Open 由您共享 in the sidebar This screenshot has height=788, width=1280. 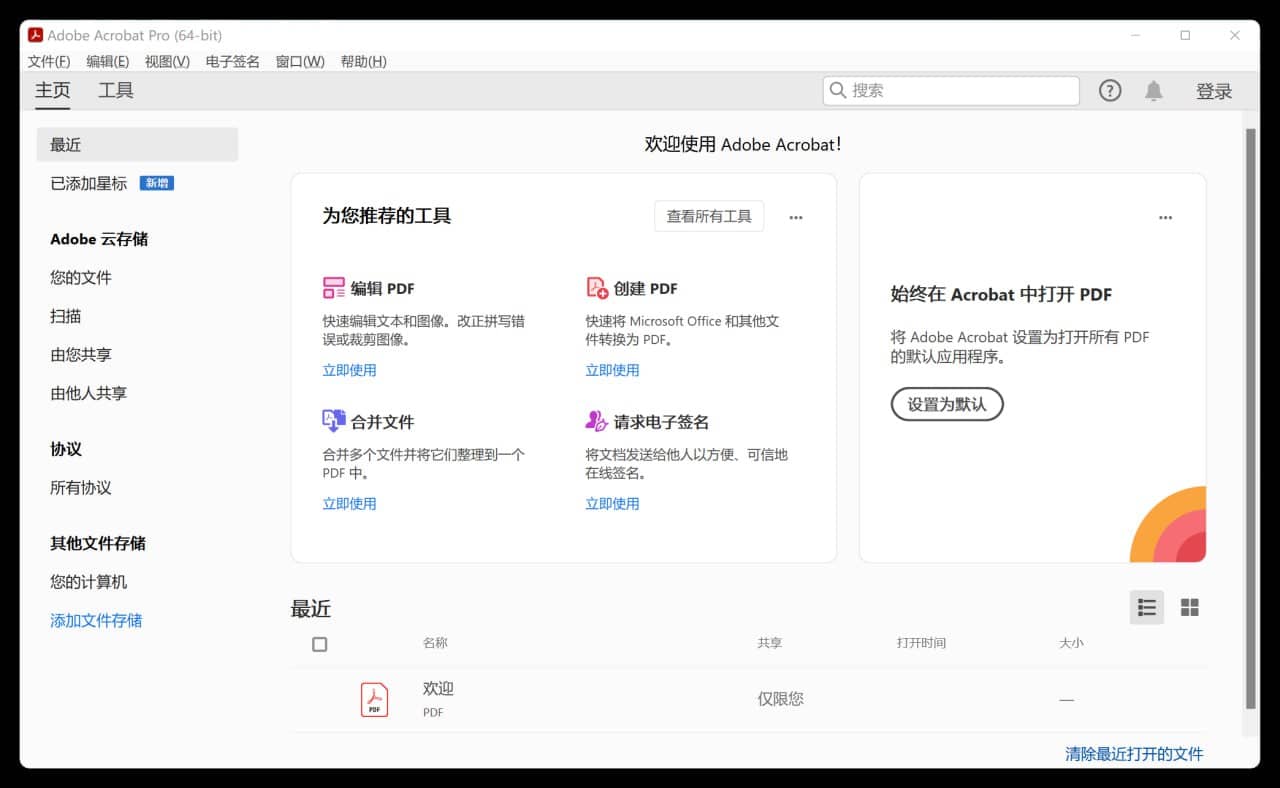point(81,354)
